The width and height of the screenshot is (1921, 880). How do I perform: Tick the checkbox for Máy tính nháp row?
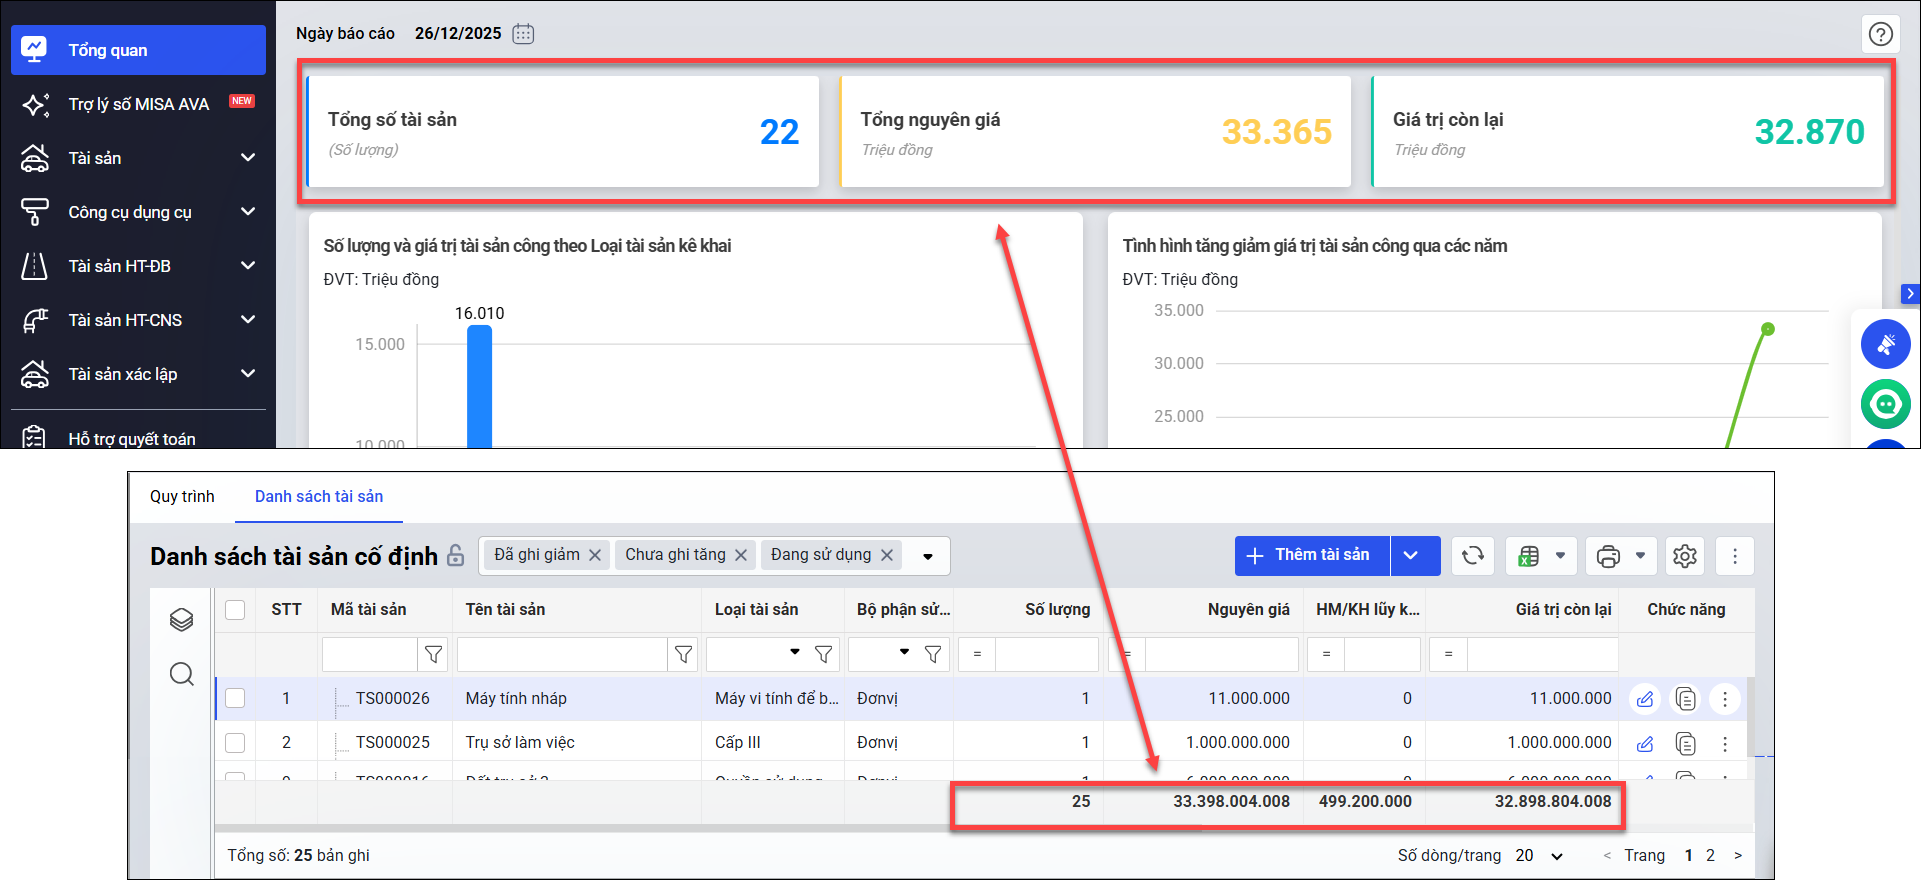click(235, 698)
